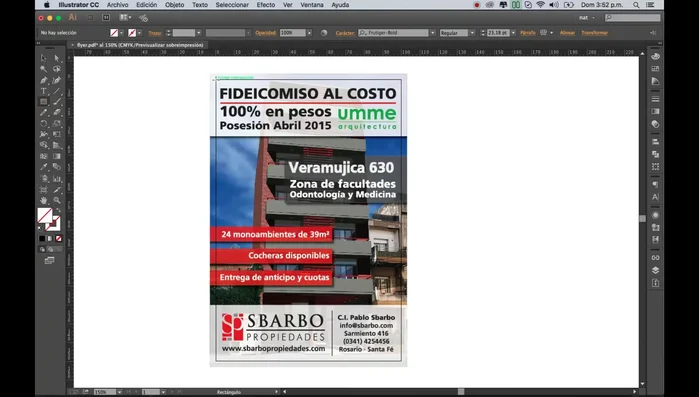
Task: Select the Hand tool
Action: [x=44, y=201]
